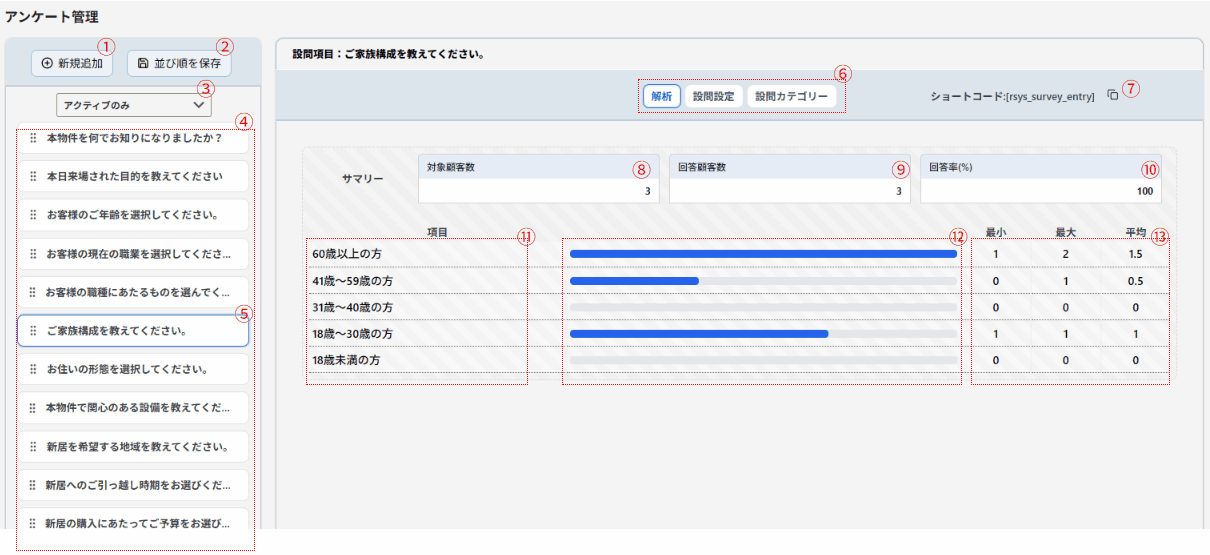Select the 解析 tab
The image size is (1210, 555).
pos(661,97)
